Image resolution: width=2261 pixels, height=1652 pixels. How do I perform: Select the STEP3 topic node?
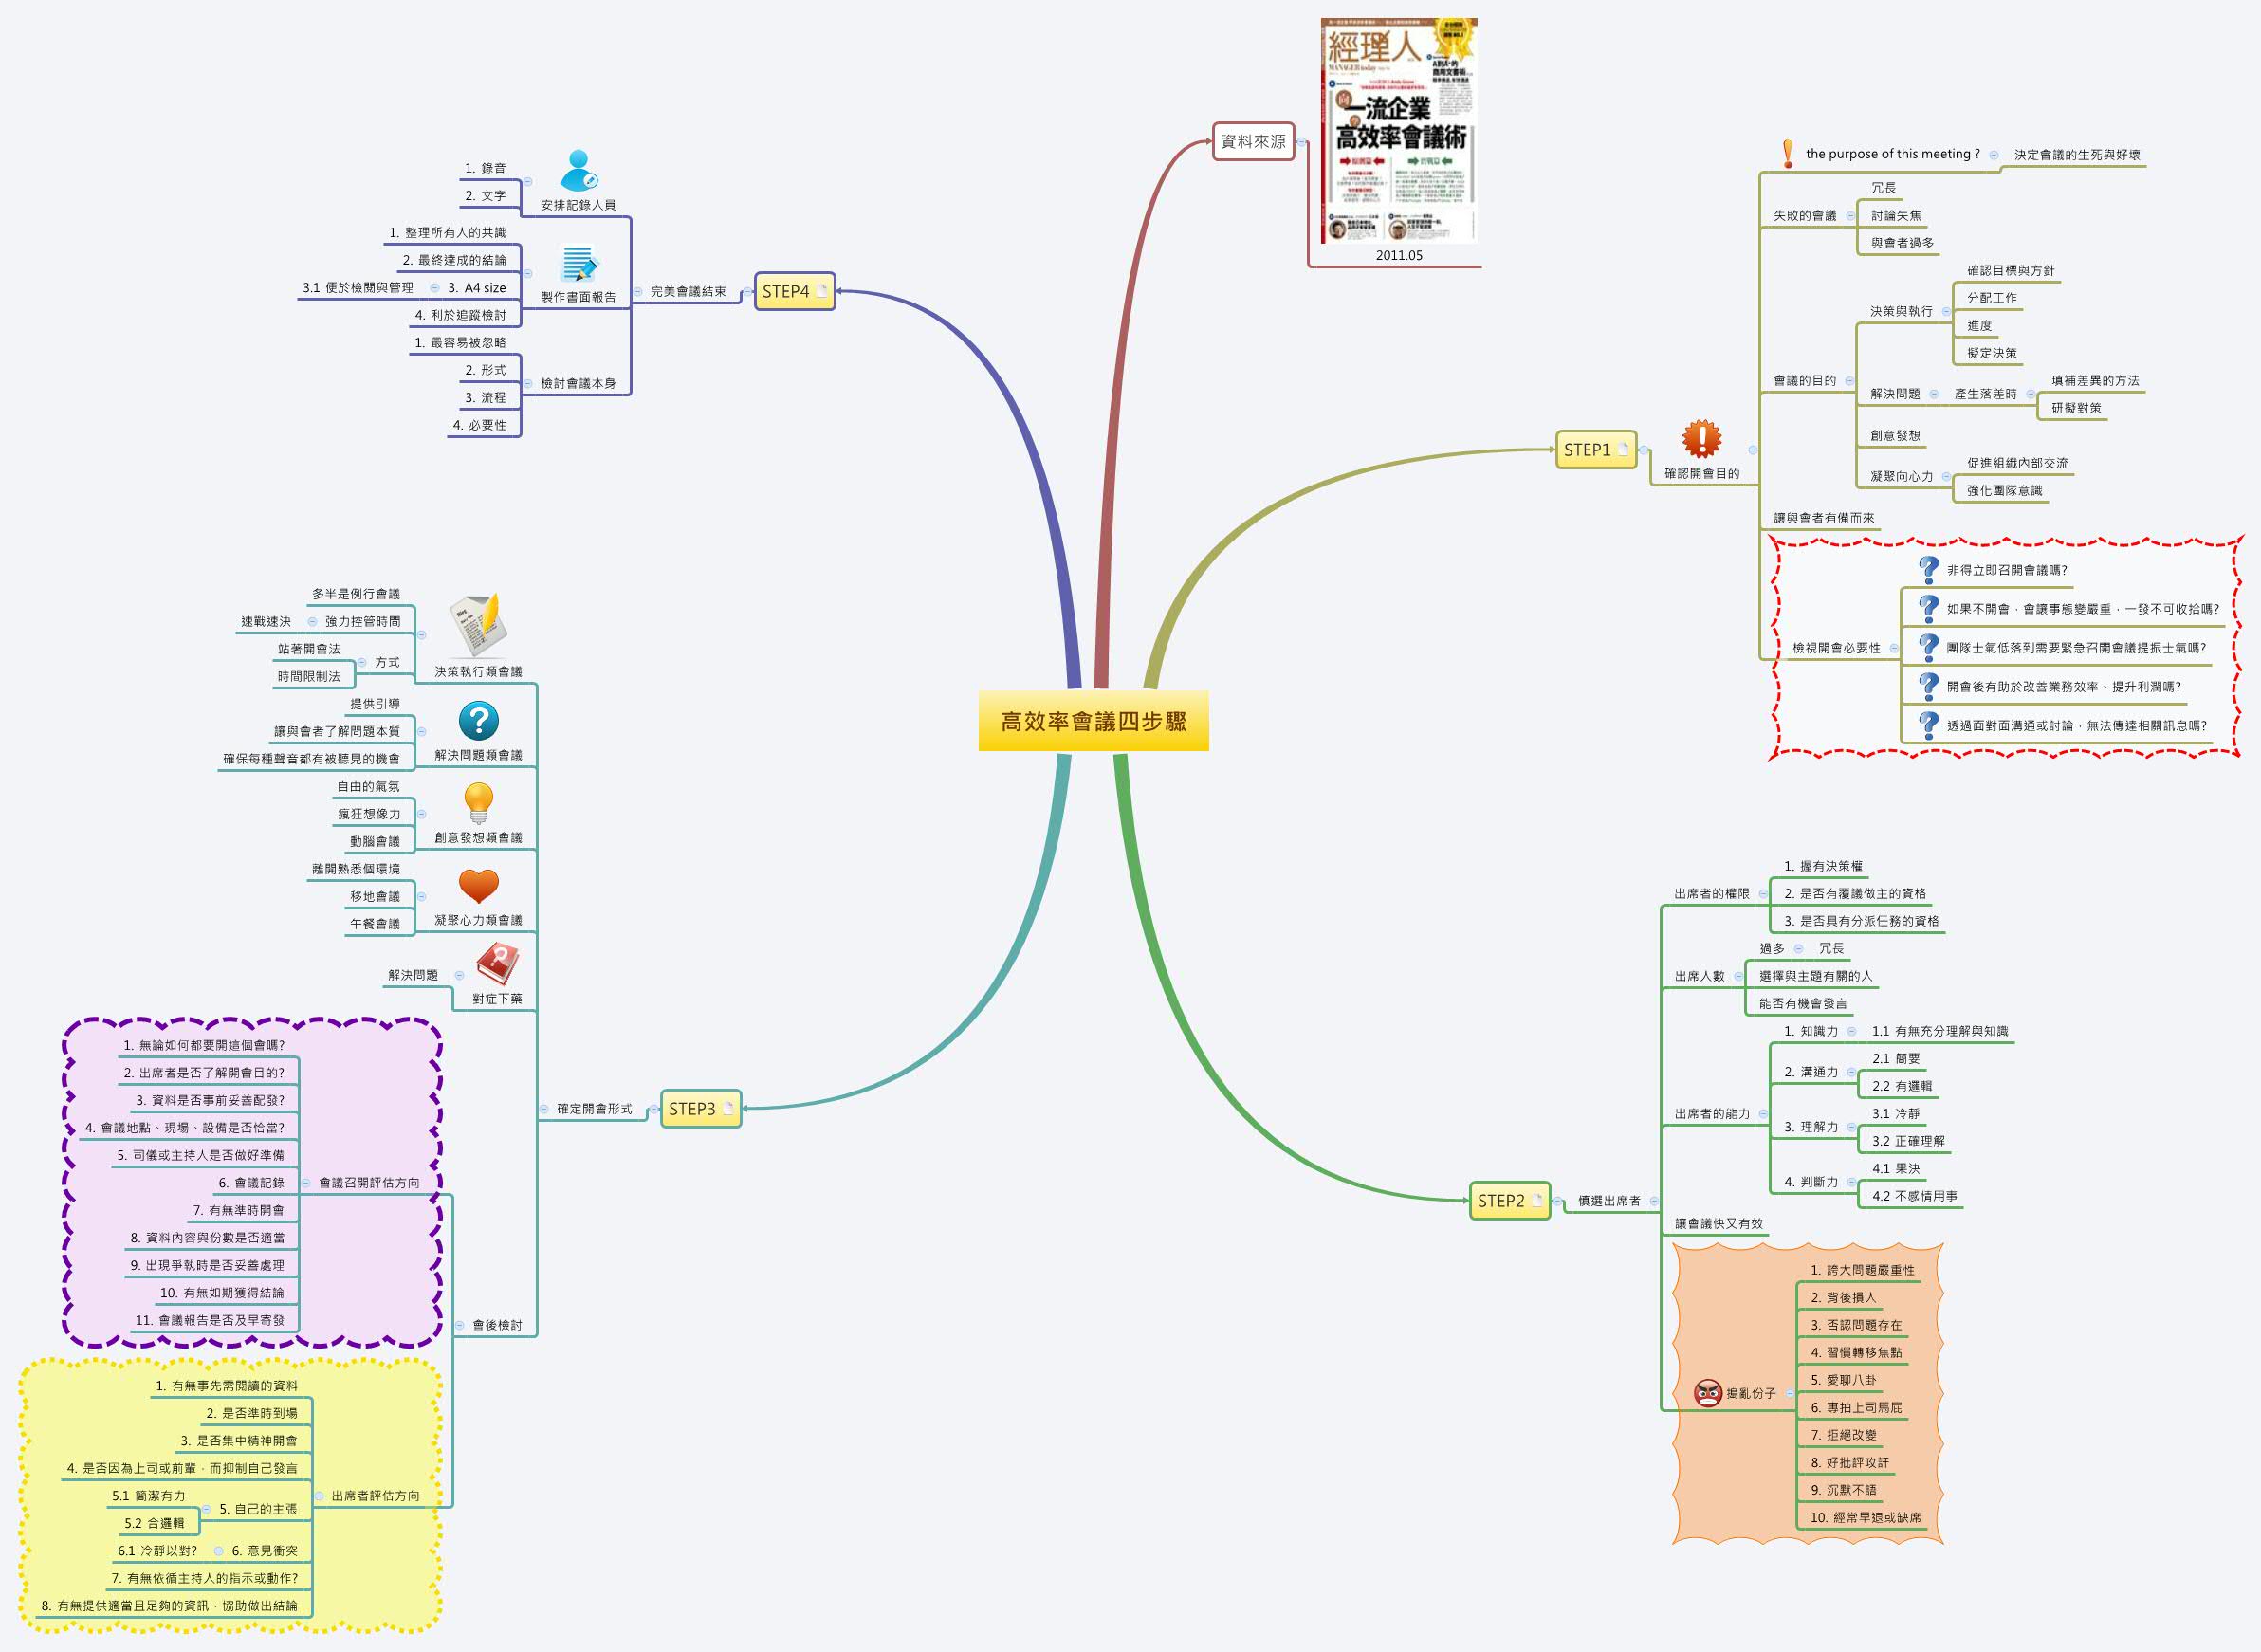(x=691, y=1109)
